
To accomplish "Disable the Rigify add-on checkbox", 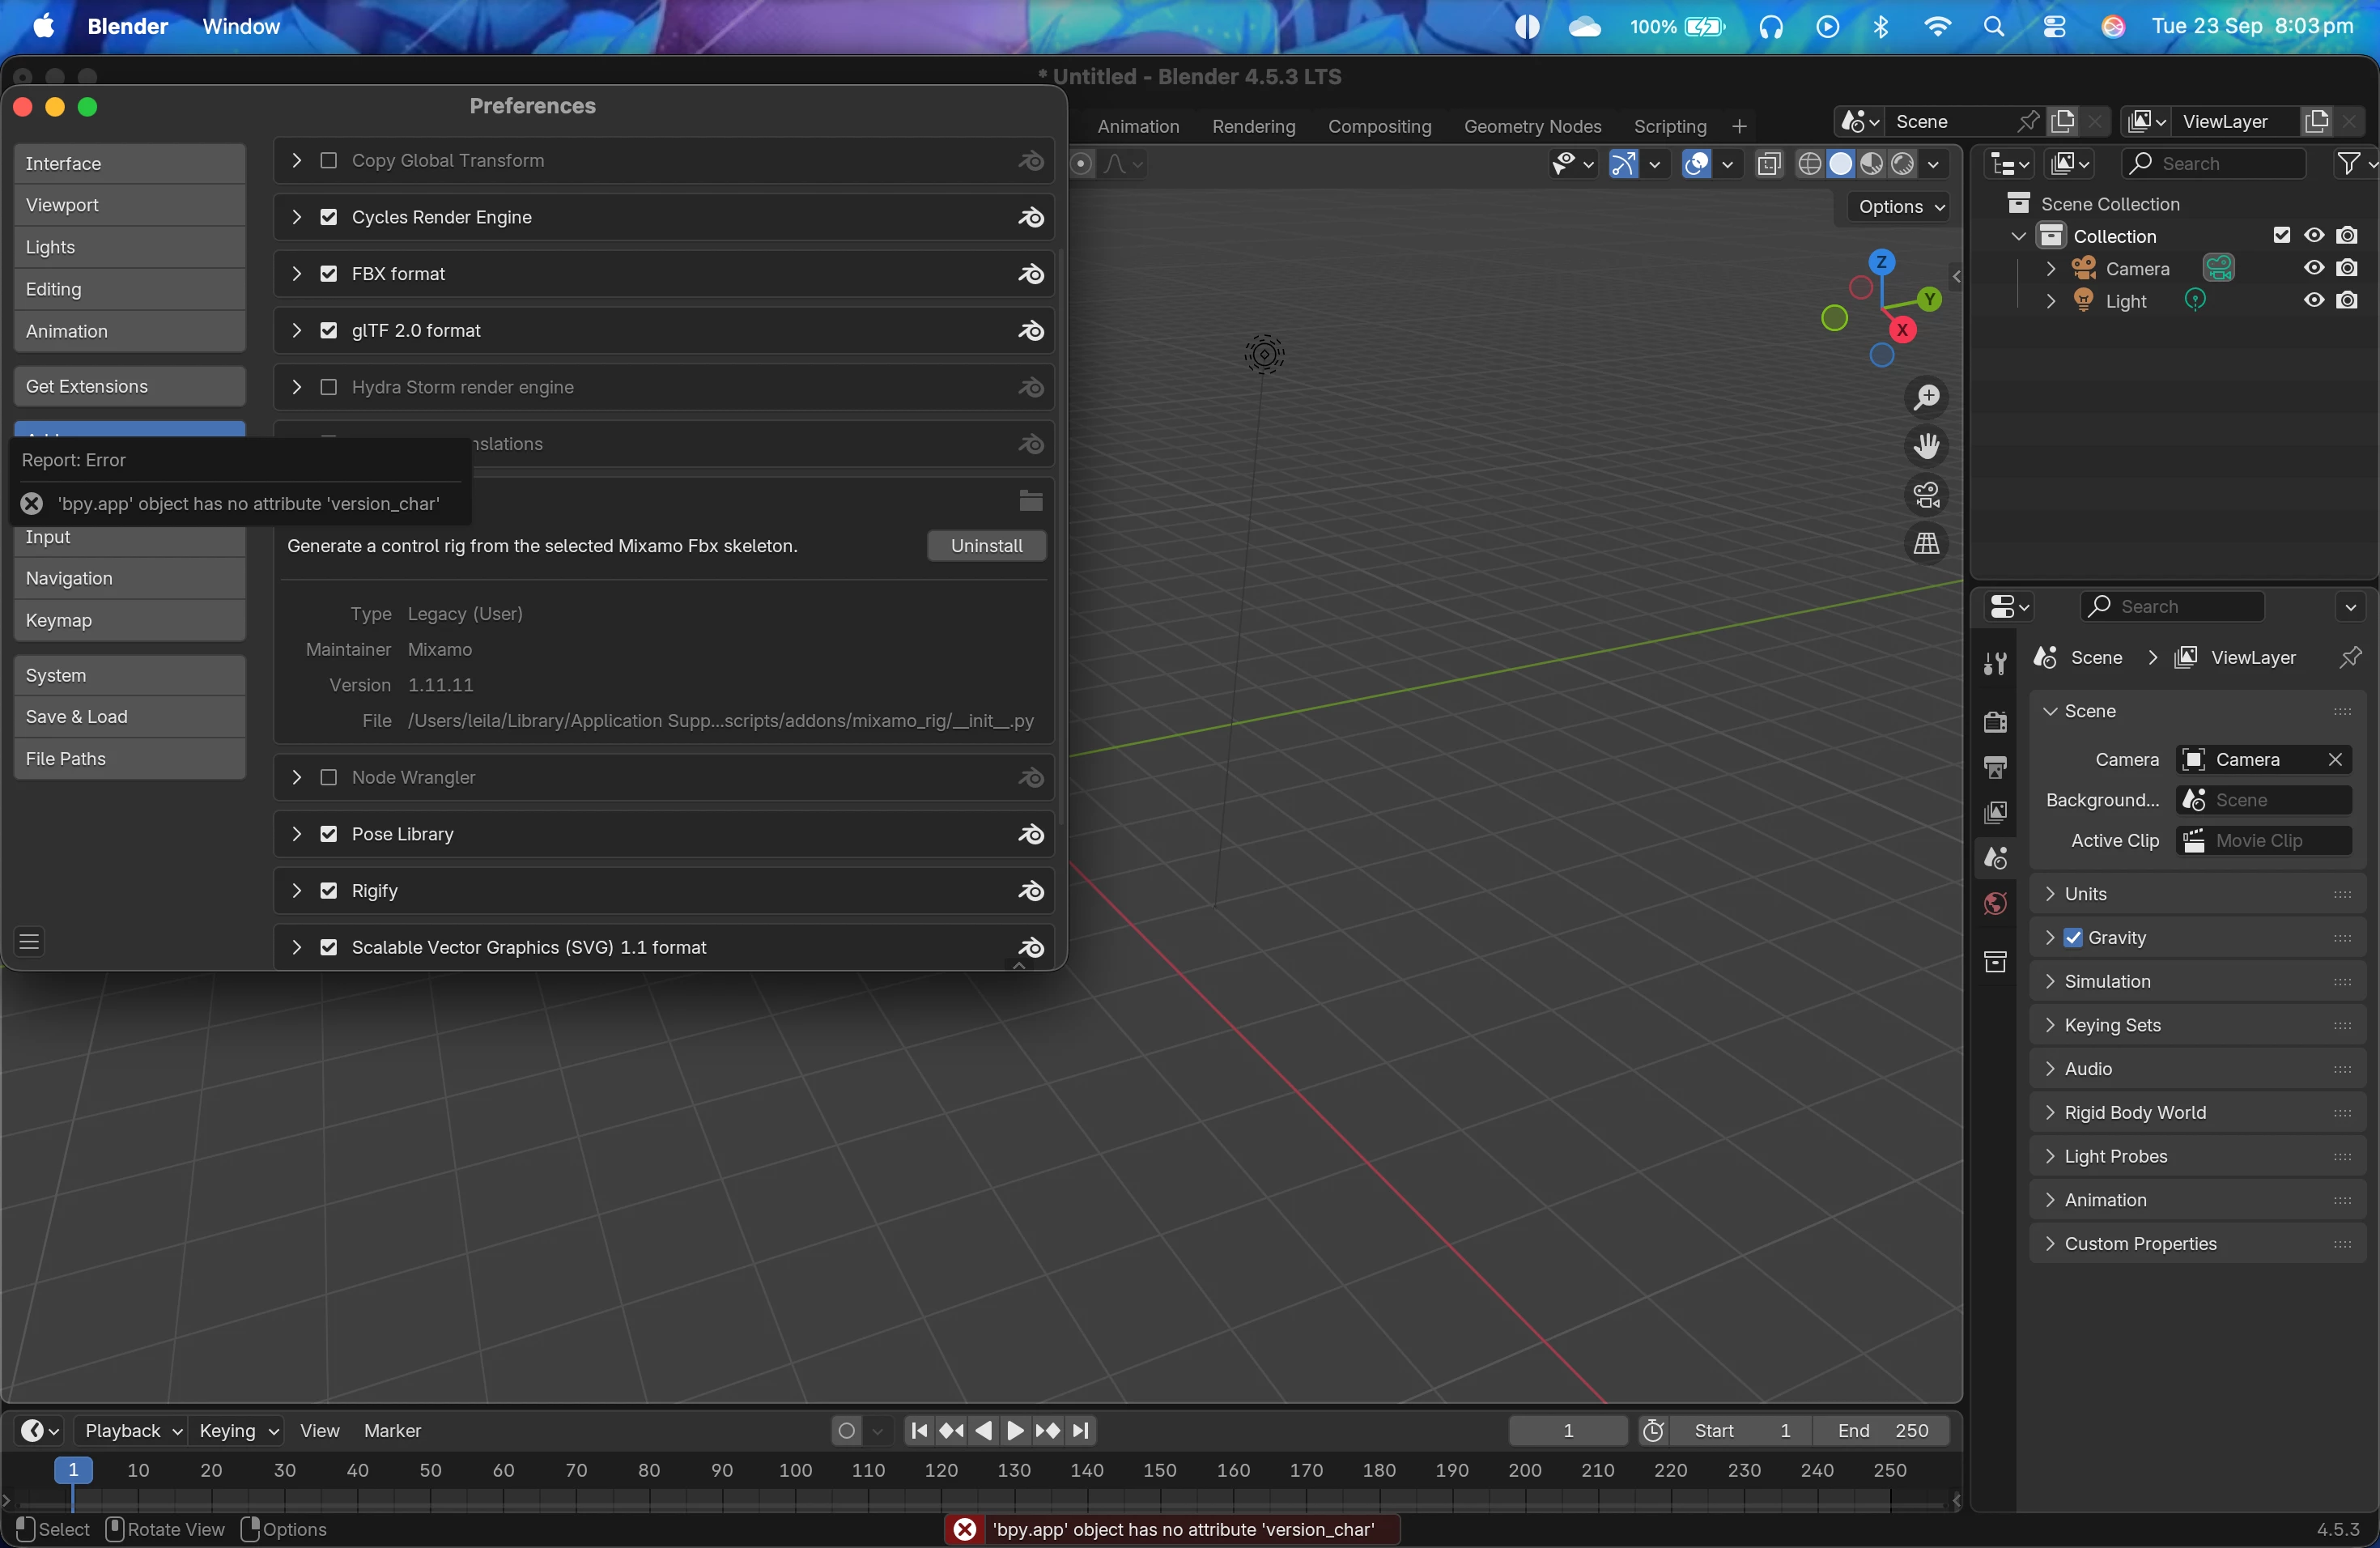I will click(328, 891).
